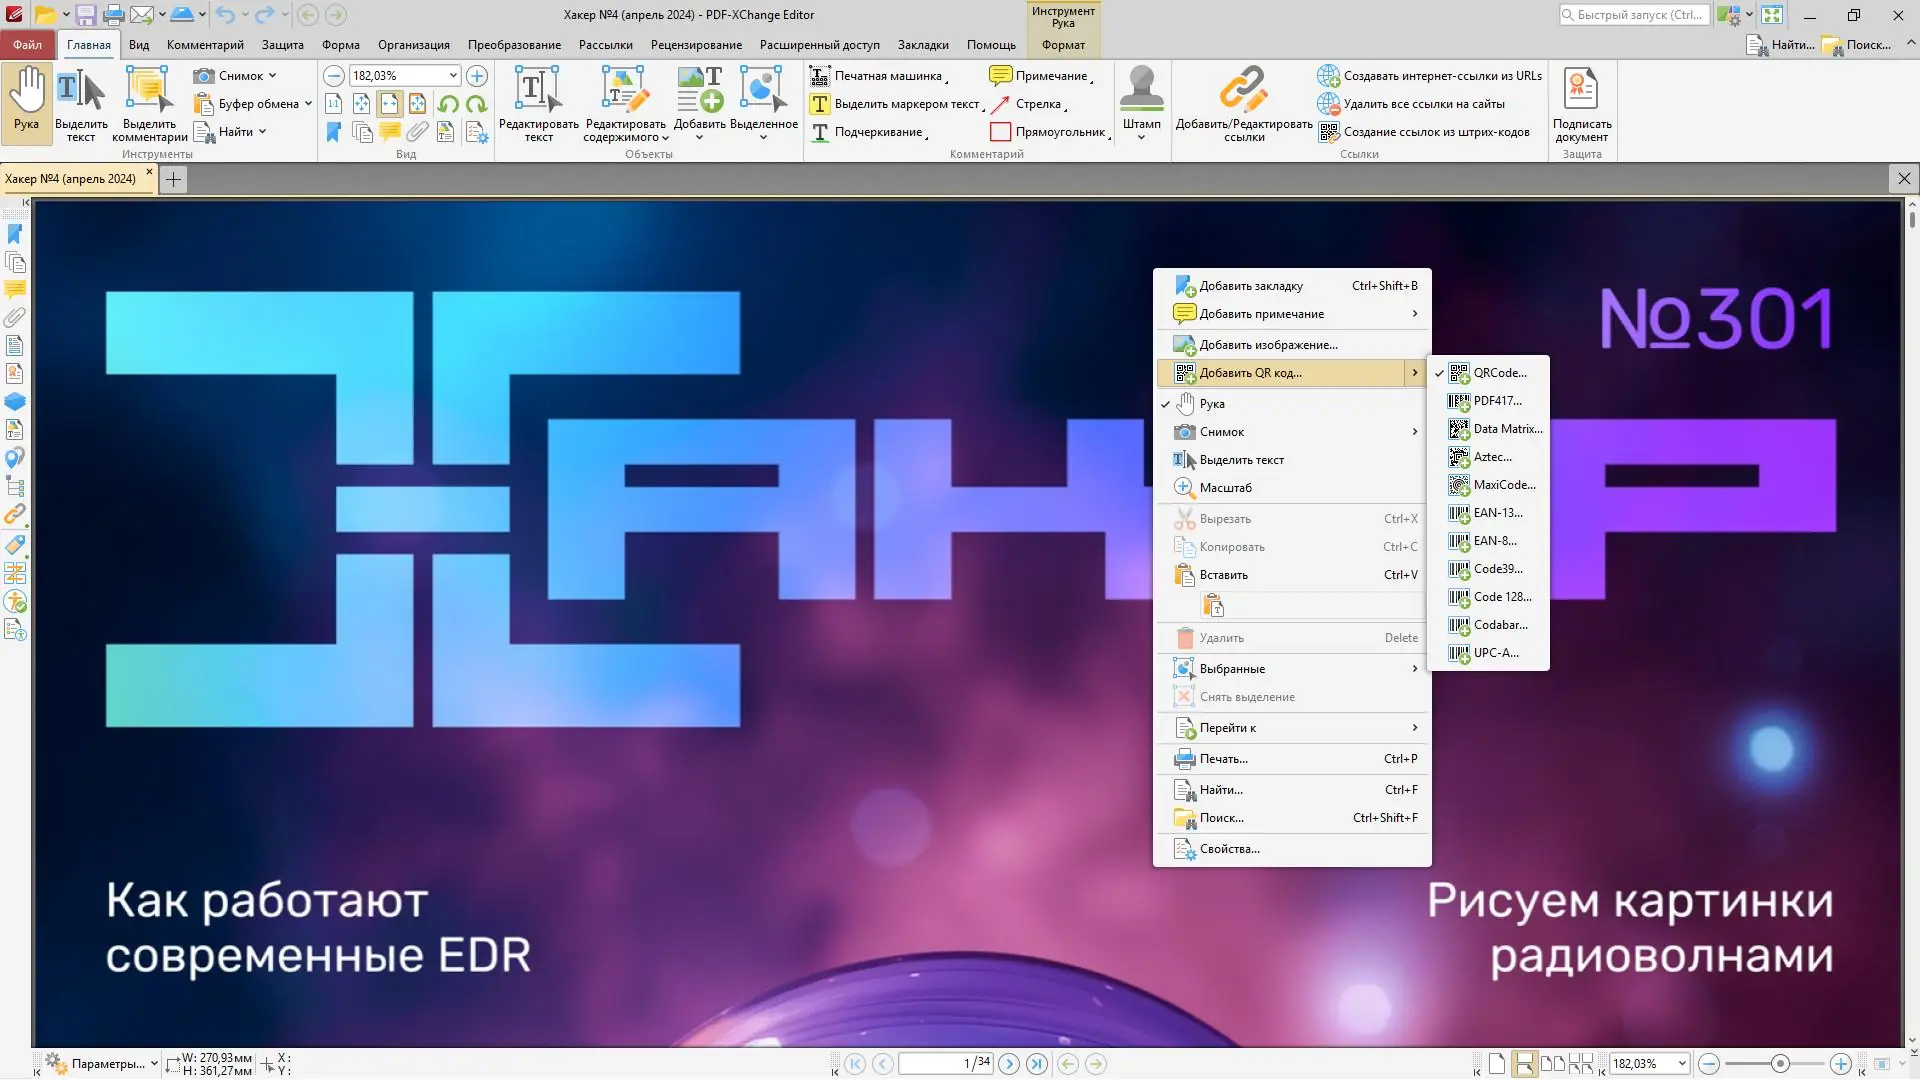
Task: Open the 182,03% zoom combo box in ribbon
Action: 453,76
